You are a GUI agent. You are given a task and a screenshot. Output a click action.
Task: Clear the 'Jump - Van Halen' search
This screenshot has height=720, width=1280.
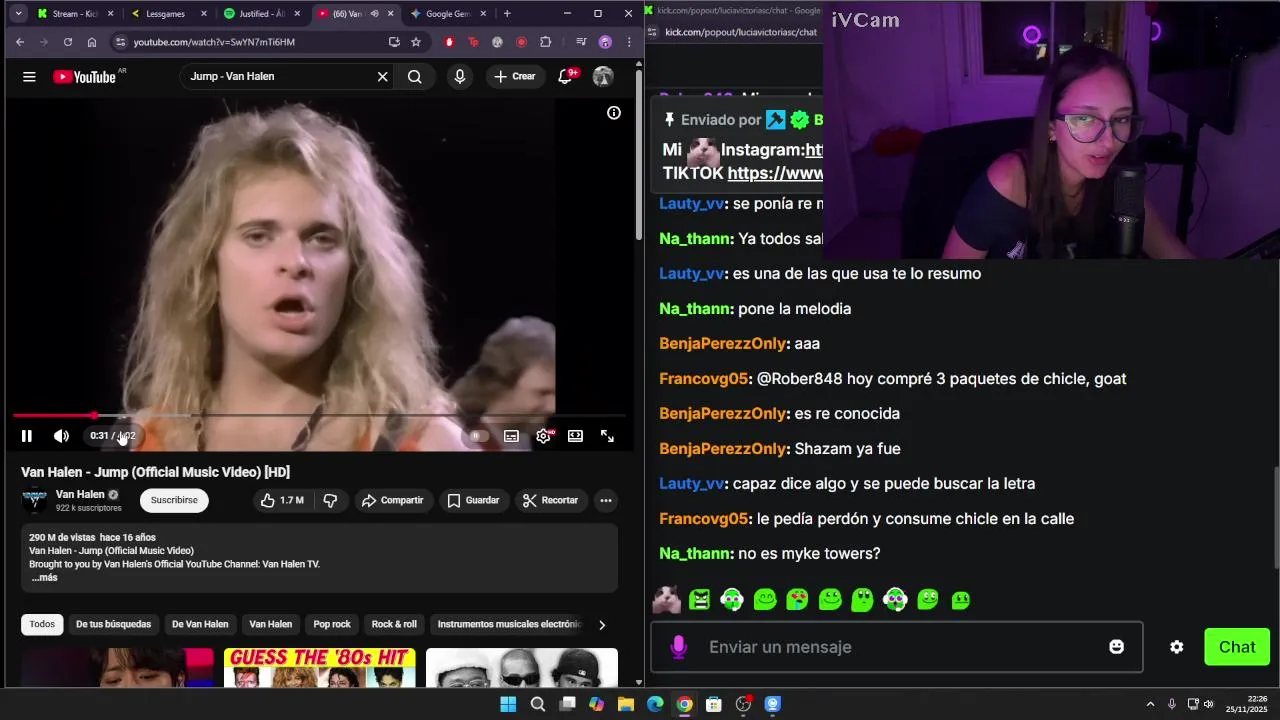382,77
